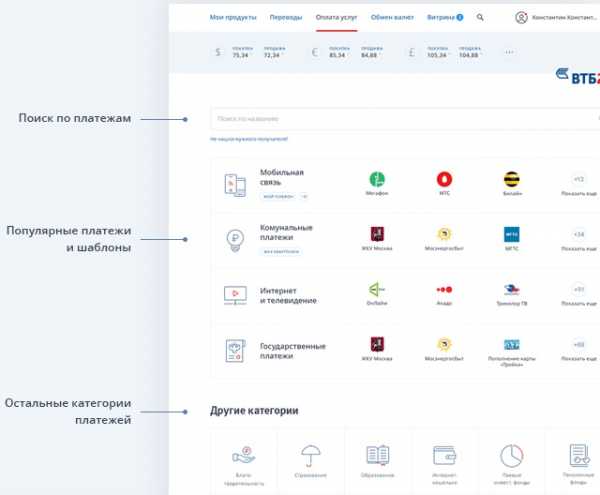
Task: Show more Интернет и телевидение providers (+91)
Action: pos(579,292)
